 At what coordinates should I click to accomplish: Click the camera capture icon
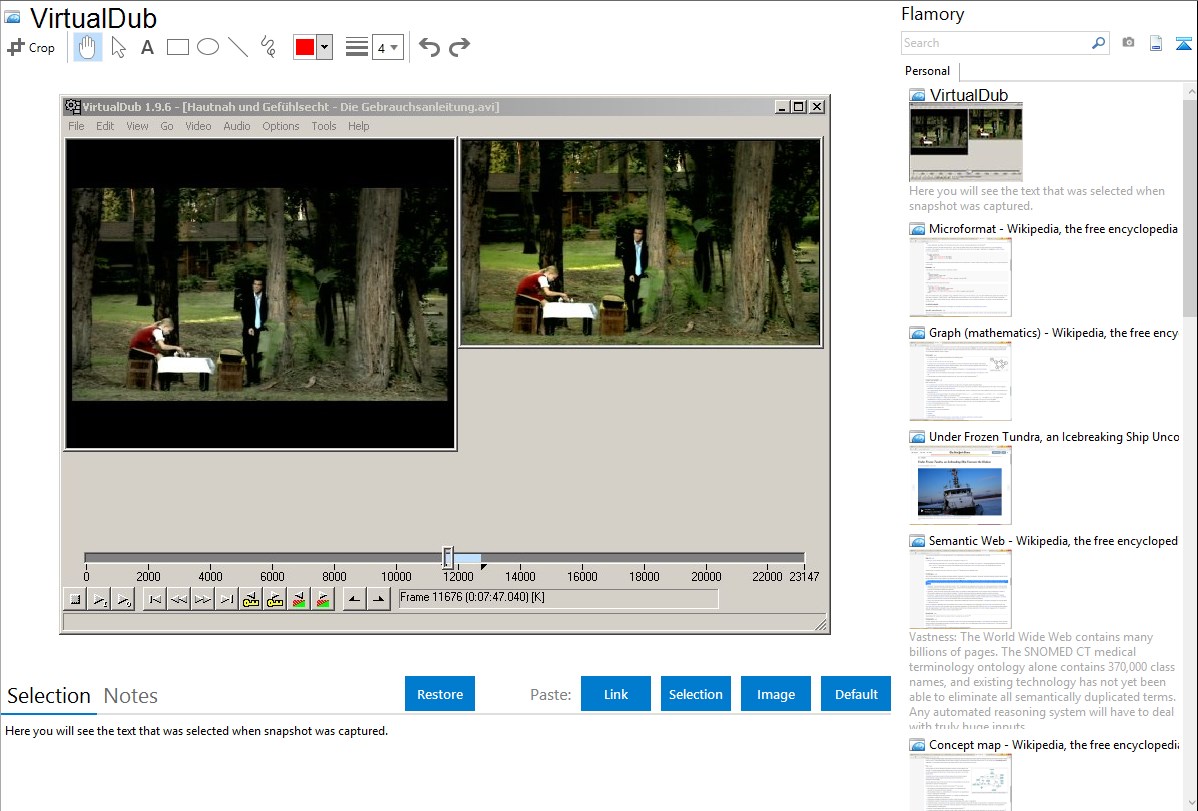tap(1128, 43)
